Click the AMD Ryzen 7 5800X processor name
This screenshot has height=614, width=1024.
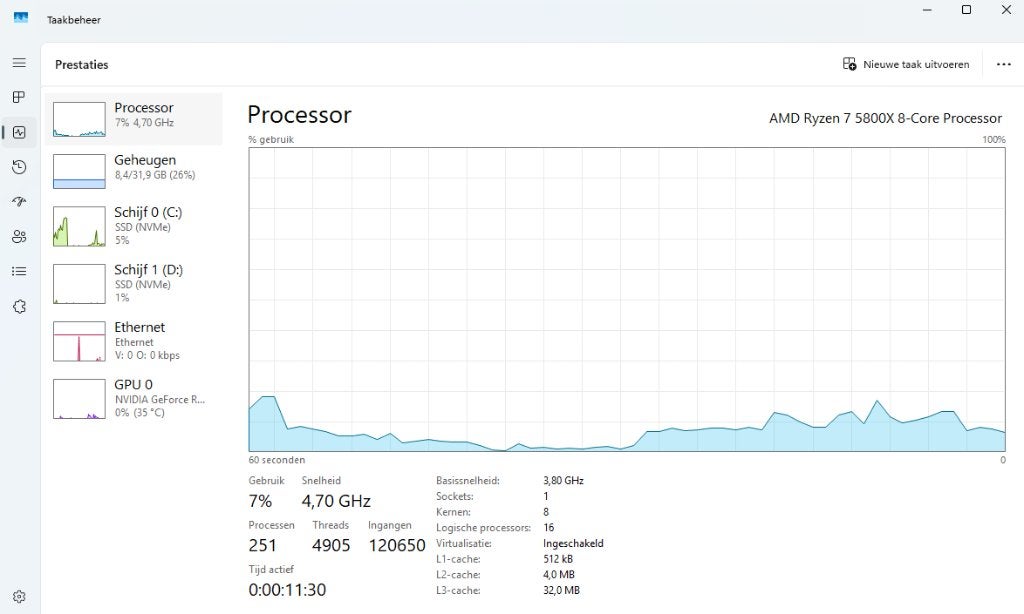click(885, 118)
